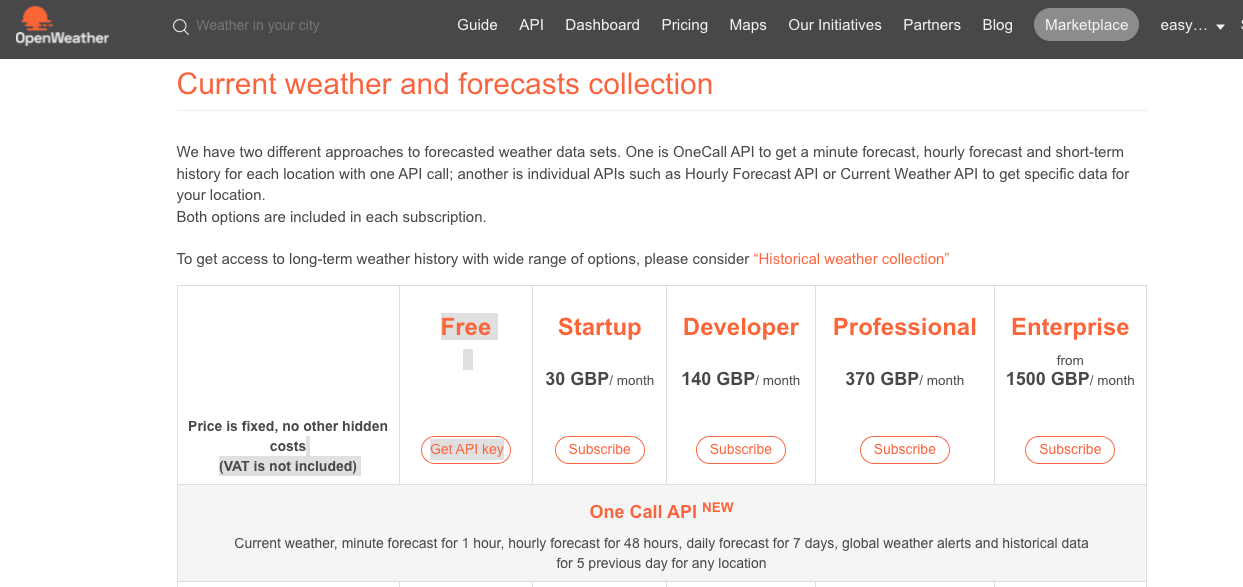This screenshot has height=587, width=1243.
Task: Expand the 'easy…' account dropdown
Action: 1192,25
